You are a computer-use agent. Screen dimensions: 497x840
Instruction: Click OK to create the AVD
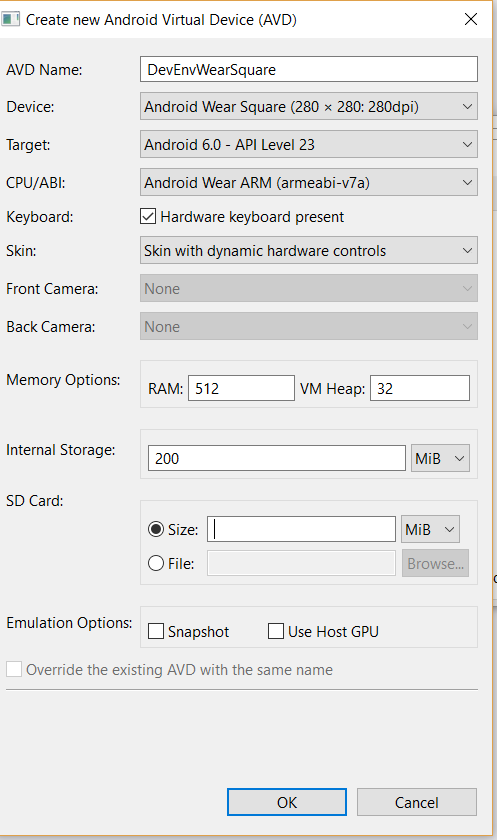(x=287, y=802)
